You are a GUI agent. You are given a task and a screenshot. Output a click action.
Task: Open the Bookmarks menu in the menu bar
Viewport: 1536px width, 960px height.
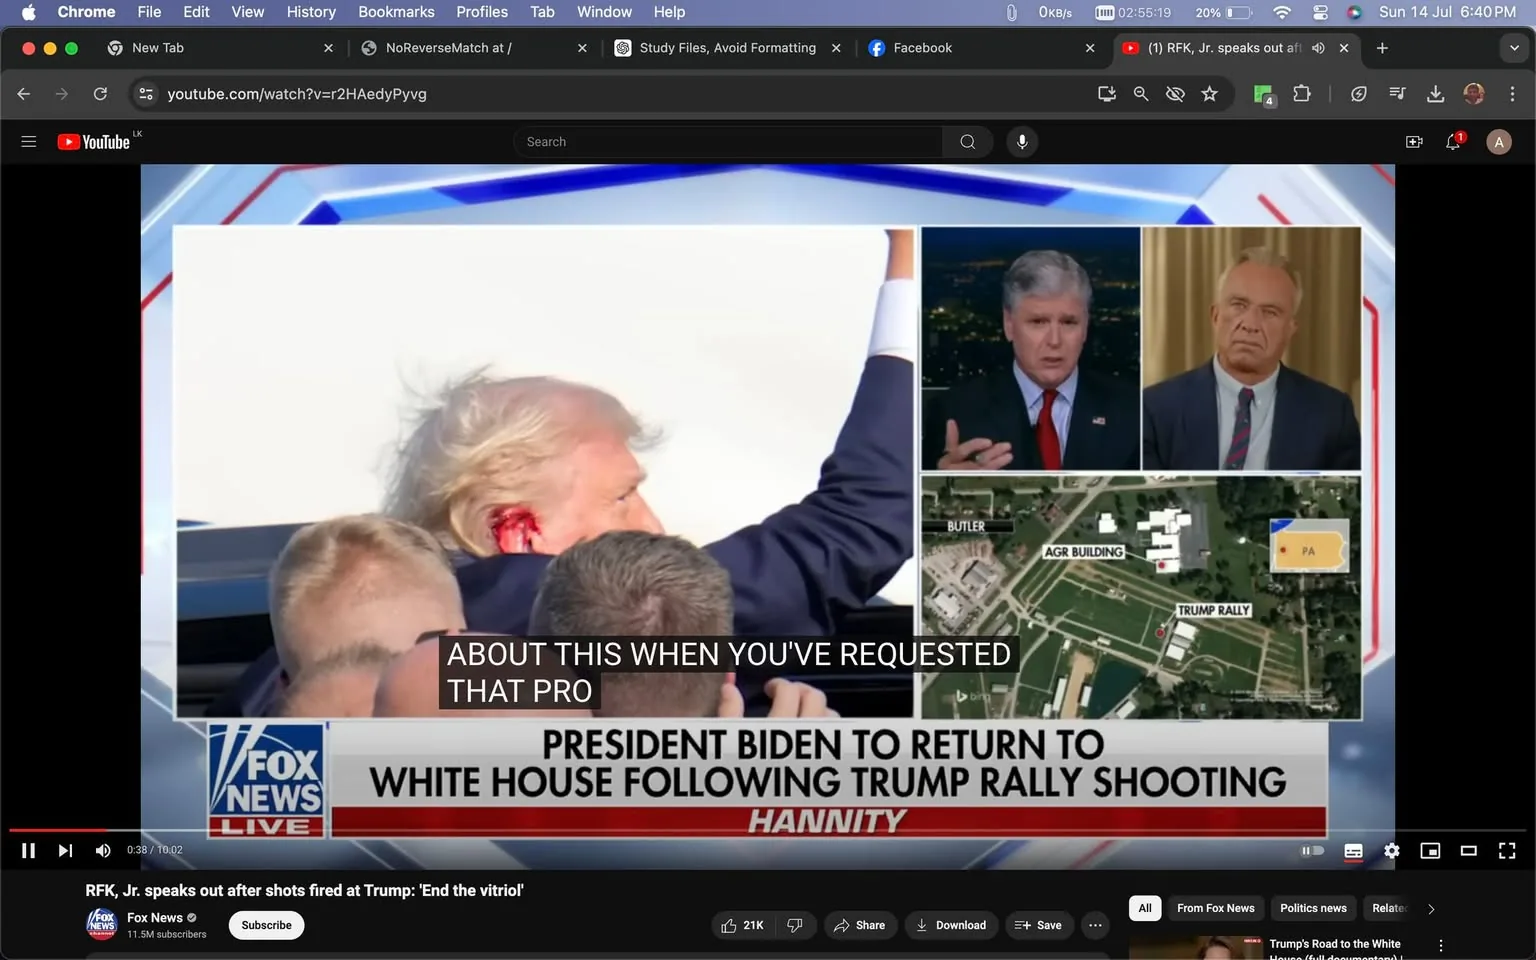click(395, 12)
